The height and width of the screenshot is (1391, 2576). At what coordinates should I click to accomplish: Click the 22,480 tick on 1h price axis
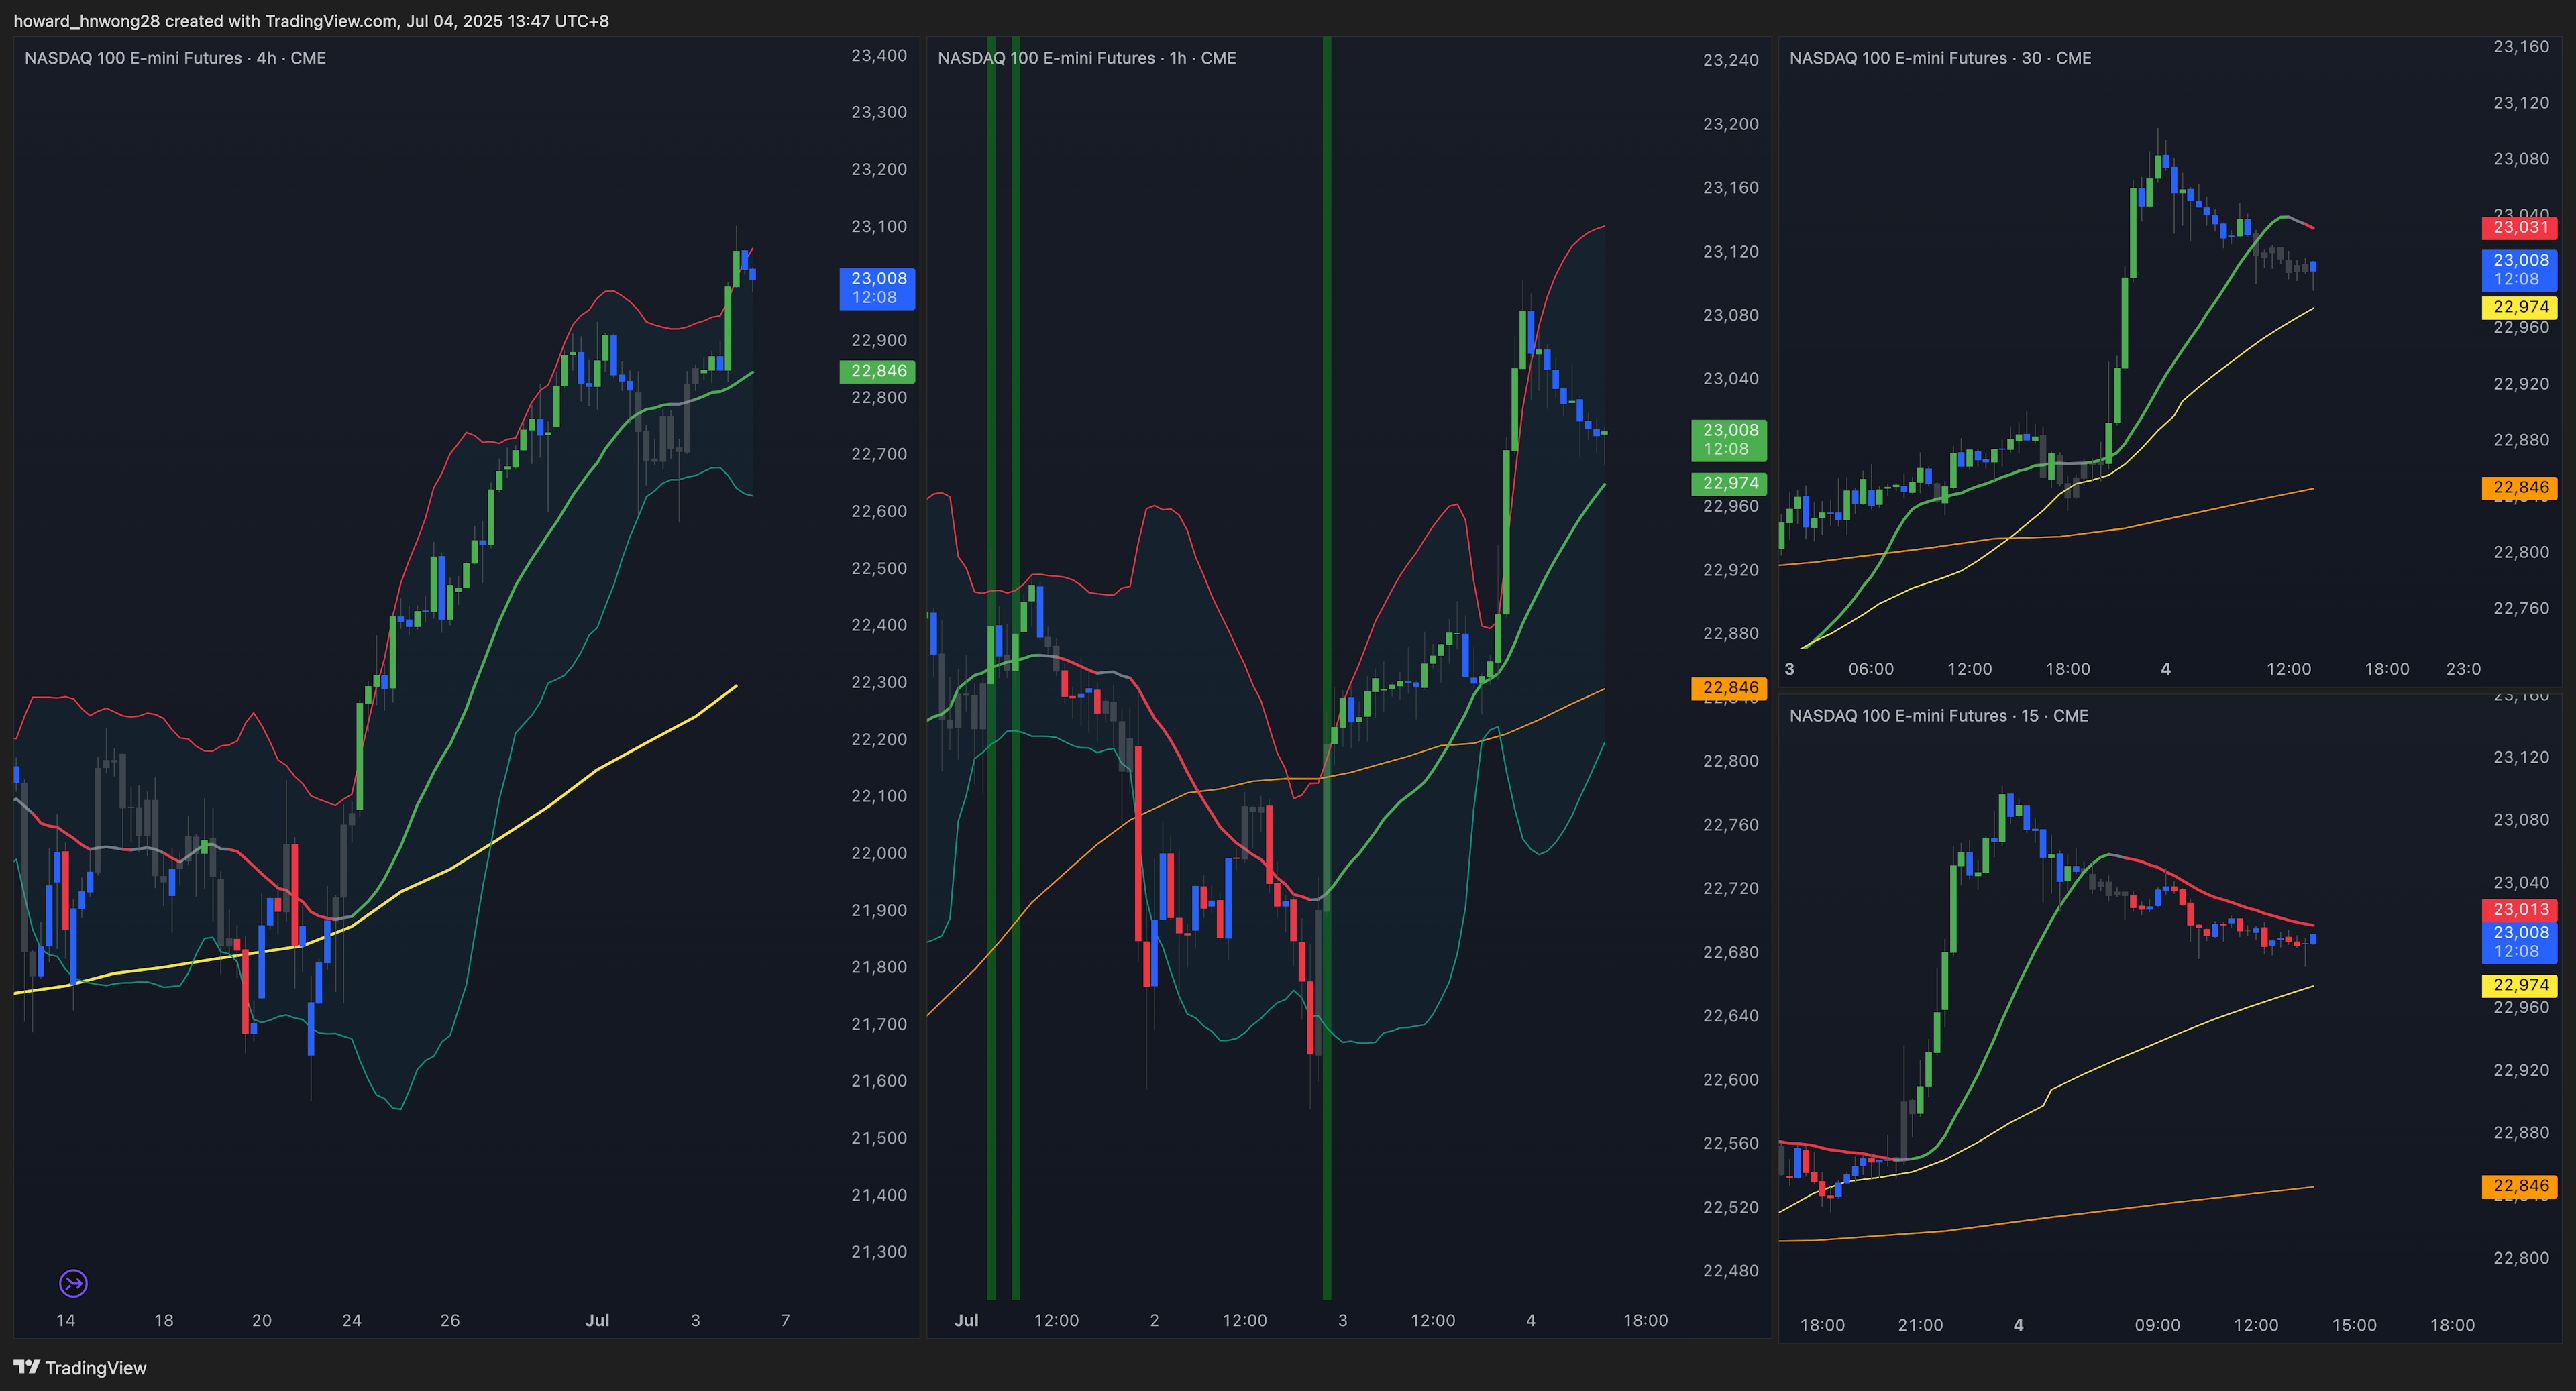pos(1731,1271)
